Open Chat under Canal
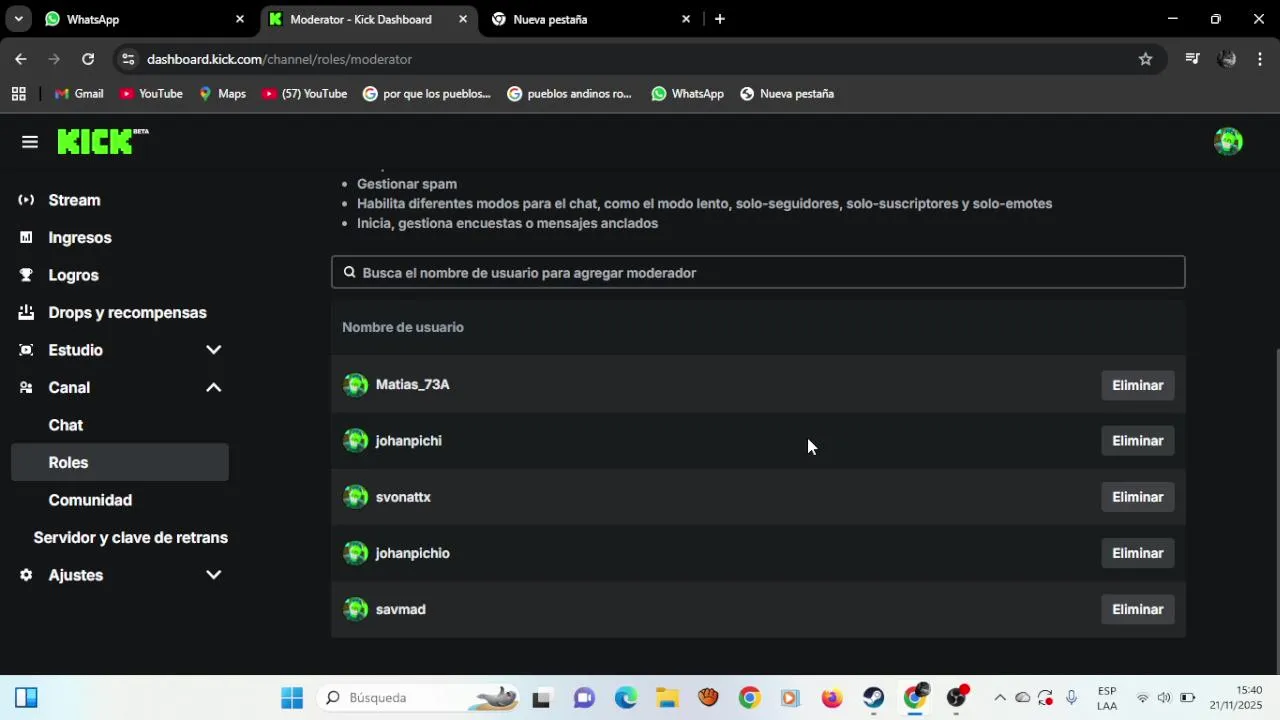The width and height of the screenshot is (1280, 720). point(66,425)
